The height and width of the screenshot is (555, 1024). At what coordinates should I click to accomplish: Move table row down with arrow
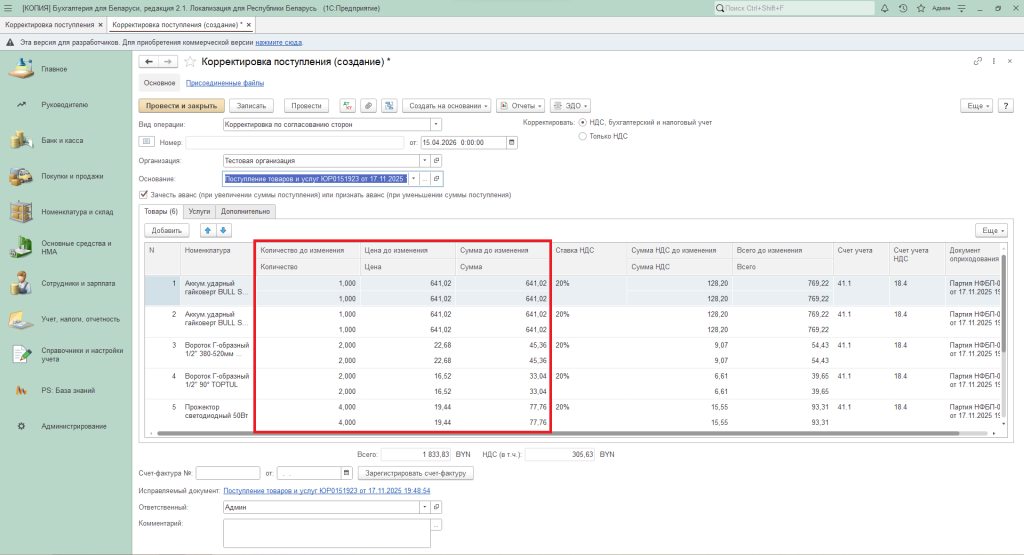tap(223, 230)
